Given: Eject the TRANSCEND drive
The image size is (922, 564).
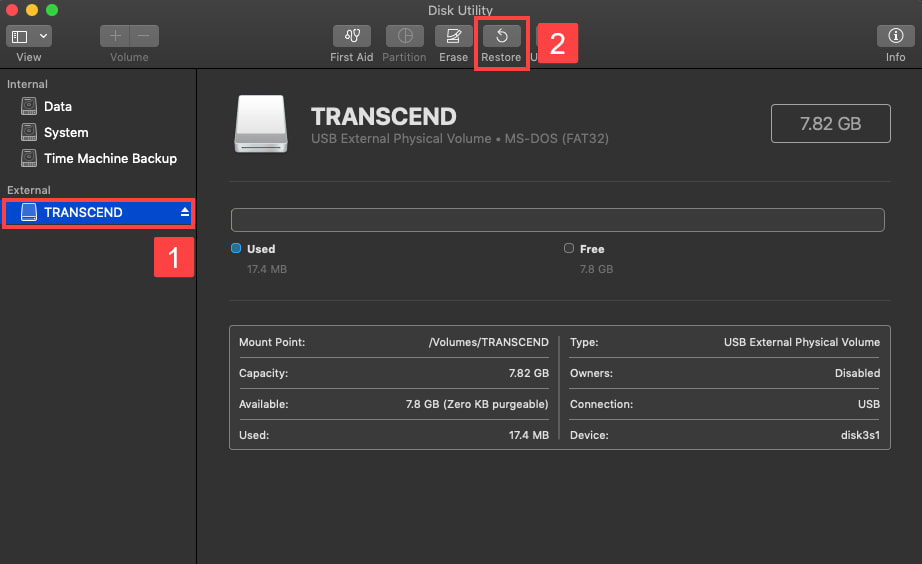Looking at the screenshot, I should coord(184,213).
